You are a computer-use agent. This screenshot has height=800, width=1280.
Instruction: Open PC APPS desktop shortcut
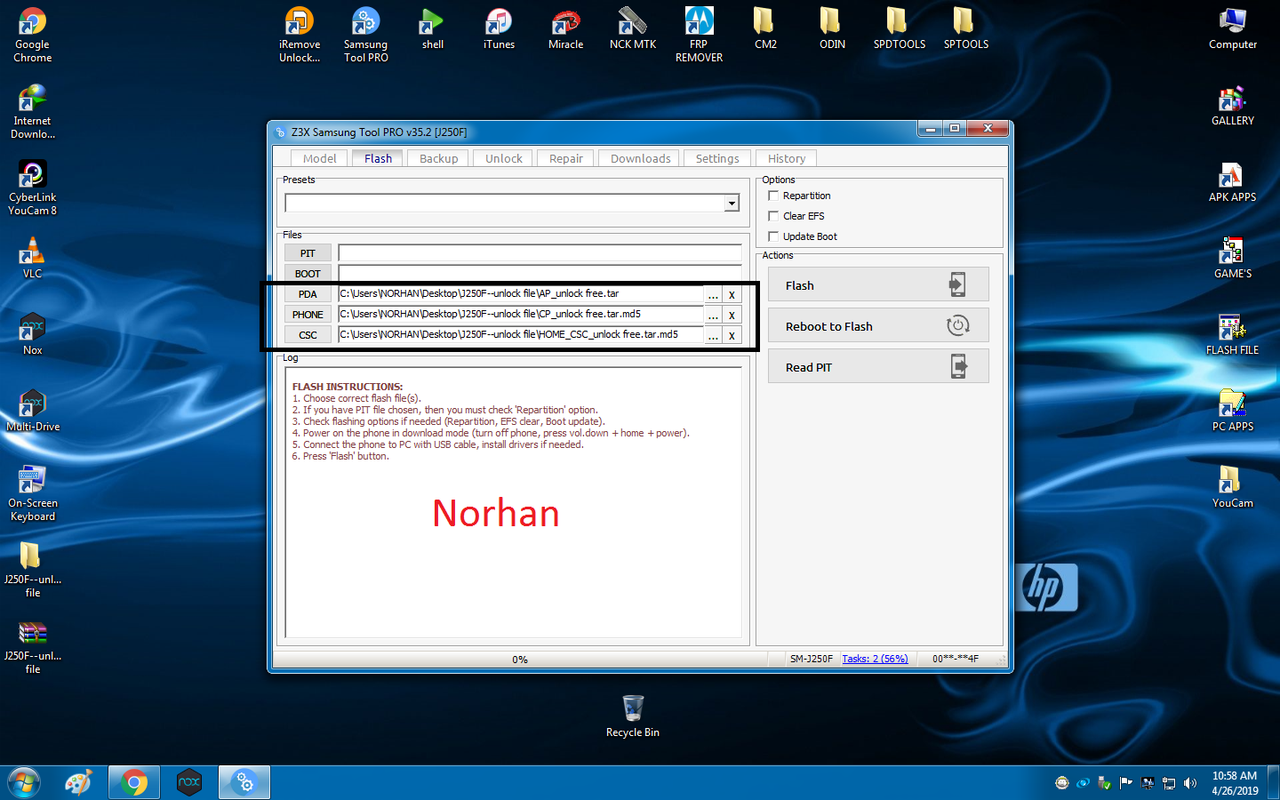[1232, 411]
